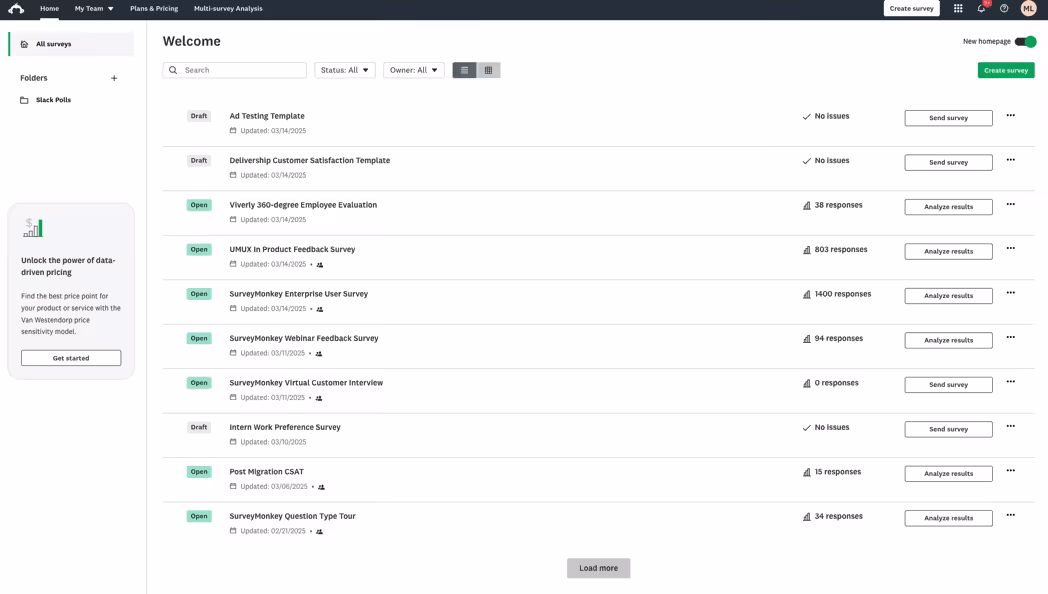The image size is (1048, 594).
Task: Open more options for Viverly 360-degree Employee Evaluation
Action: 1011,204
